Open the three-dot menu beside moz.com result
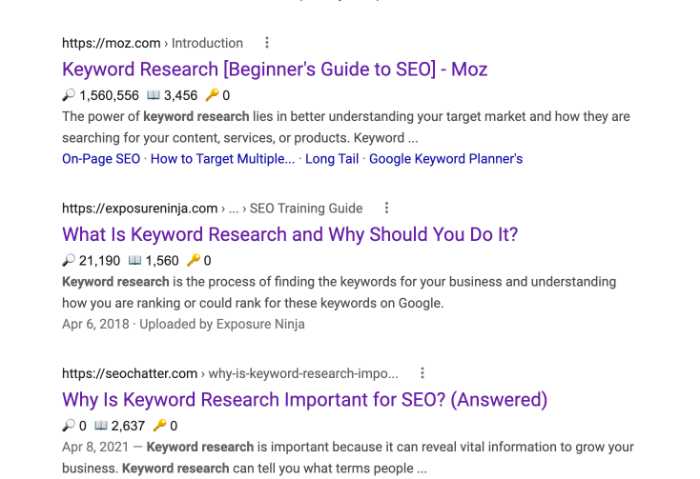 (267, 43)
